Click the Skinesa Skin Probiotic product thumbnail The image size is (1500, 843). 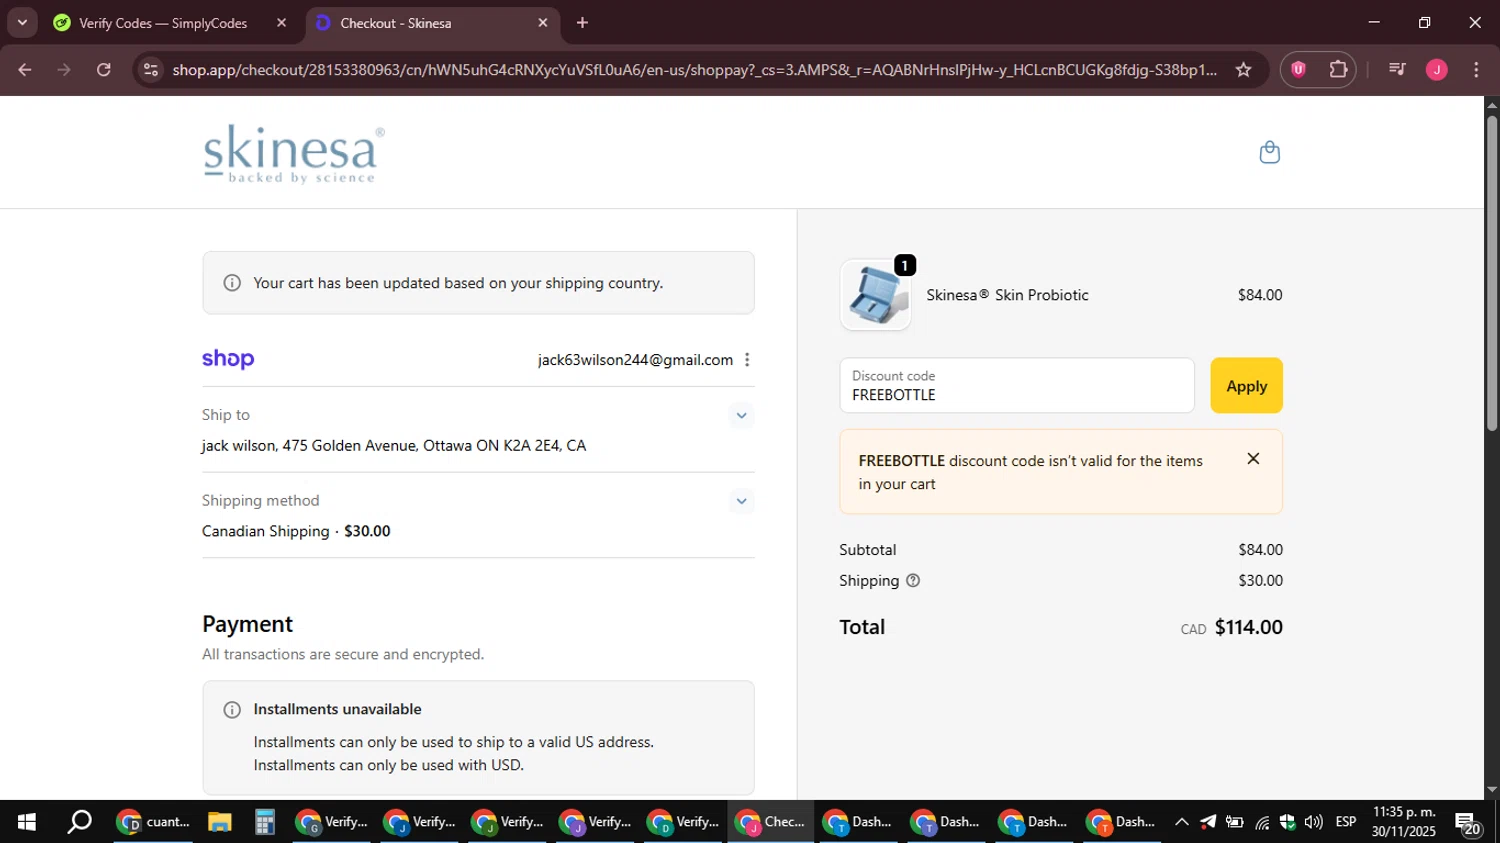[x=876, y=295]
